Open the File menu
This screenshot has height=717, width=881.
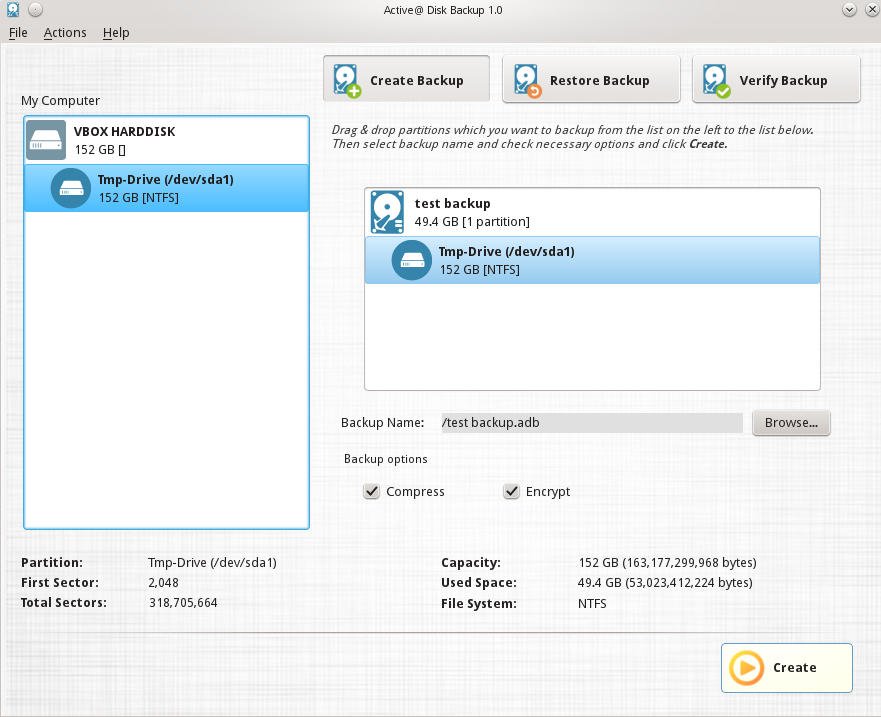point(18,32)
